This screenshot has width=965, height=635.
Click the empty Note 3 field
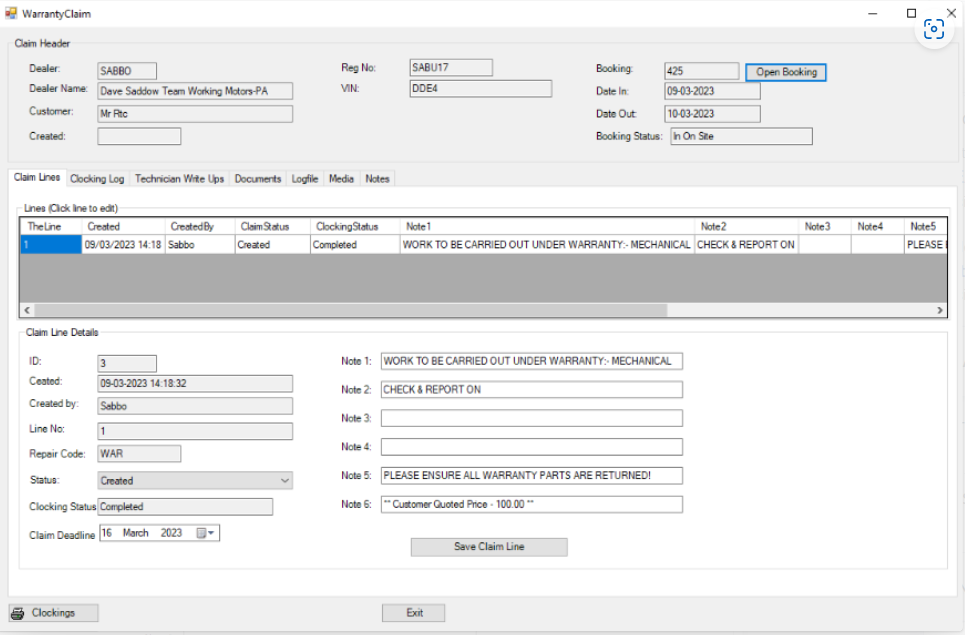click(532, 418)
